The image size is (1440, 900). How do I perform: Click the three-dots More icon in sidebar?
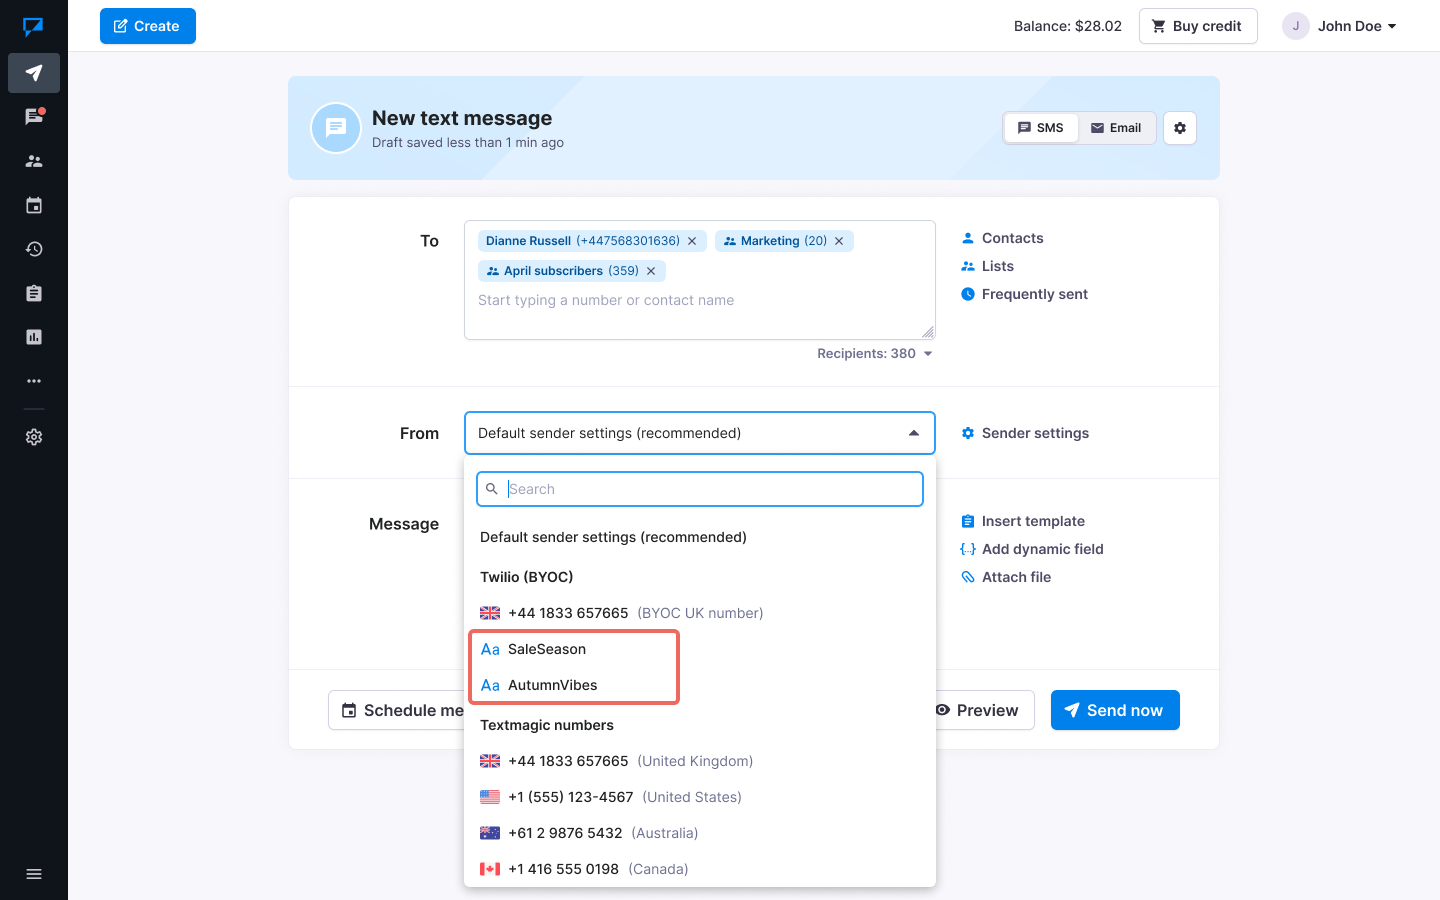point(33,380)
